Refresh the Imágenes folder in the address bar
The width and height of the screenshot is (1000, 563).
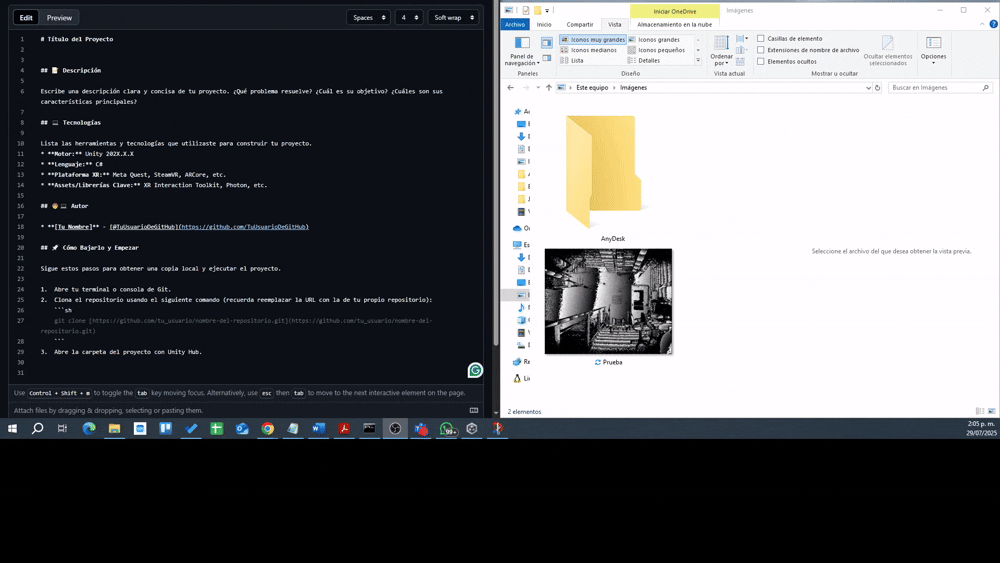[x=878, y=88]
